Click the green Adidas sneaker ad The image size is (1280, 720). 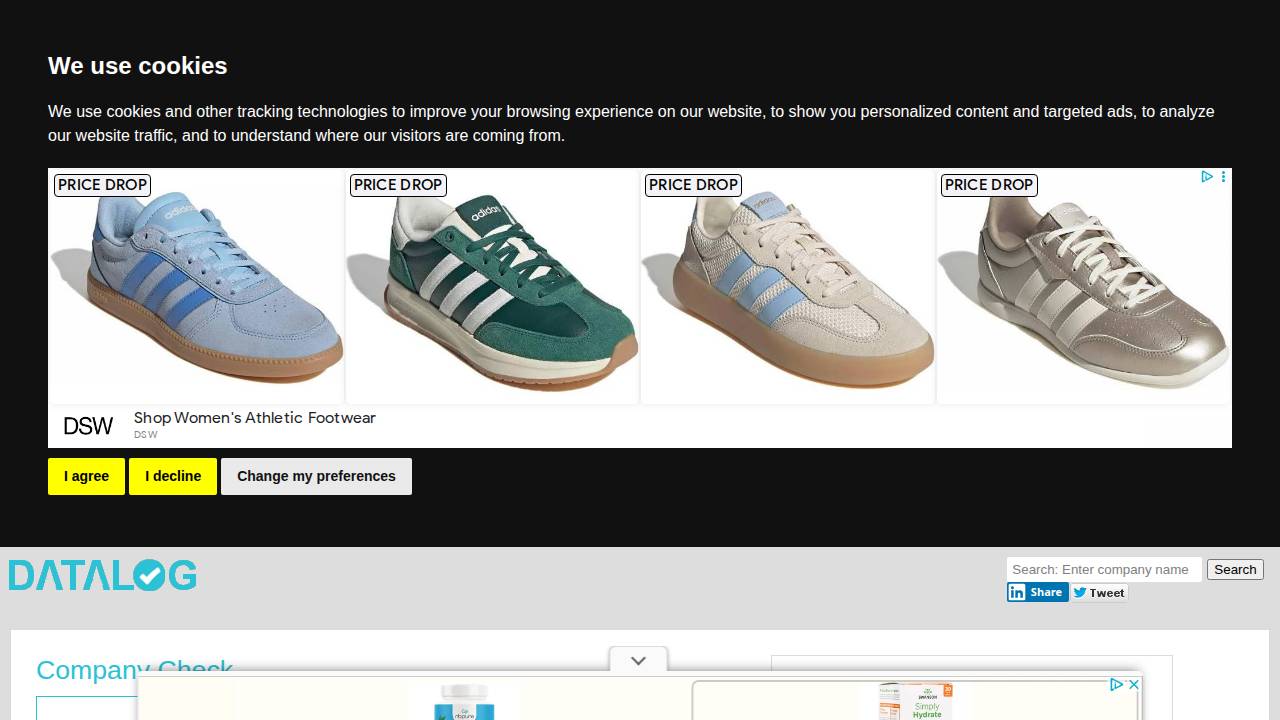[x=492, y=286]
